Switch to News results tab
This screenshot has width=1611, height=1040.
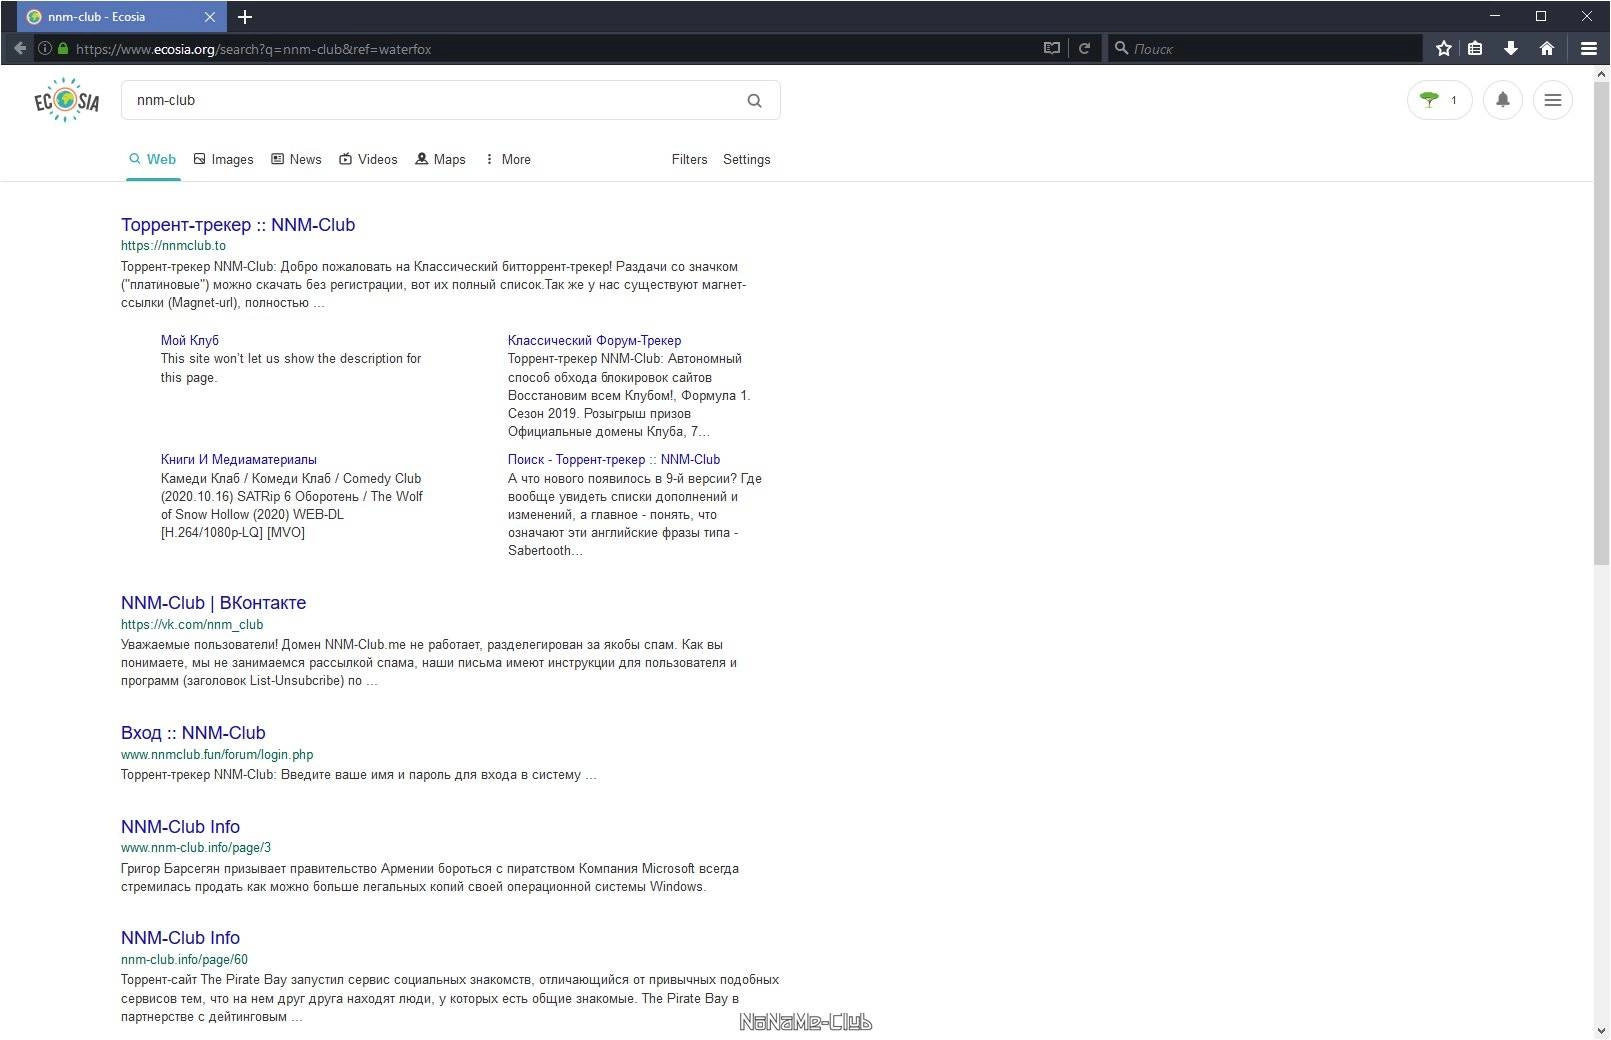point(296,159)
